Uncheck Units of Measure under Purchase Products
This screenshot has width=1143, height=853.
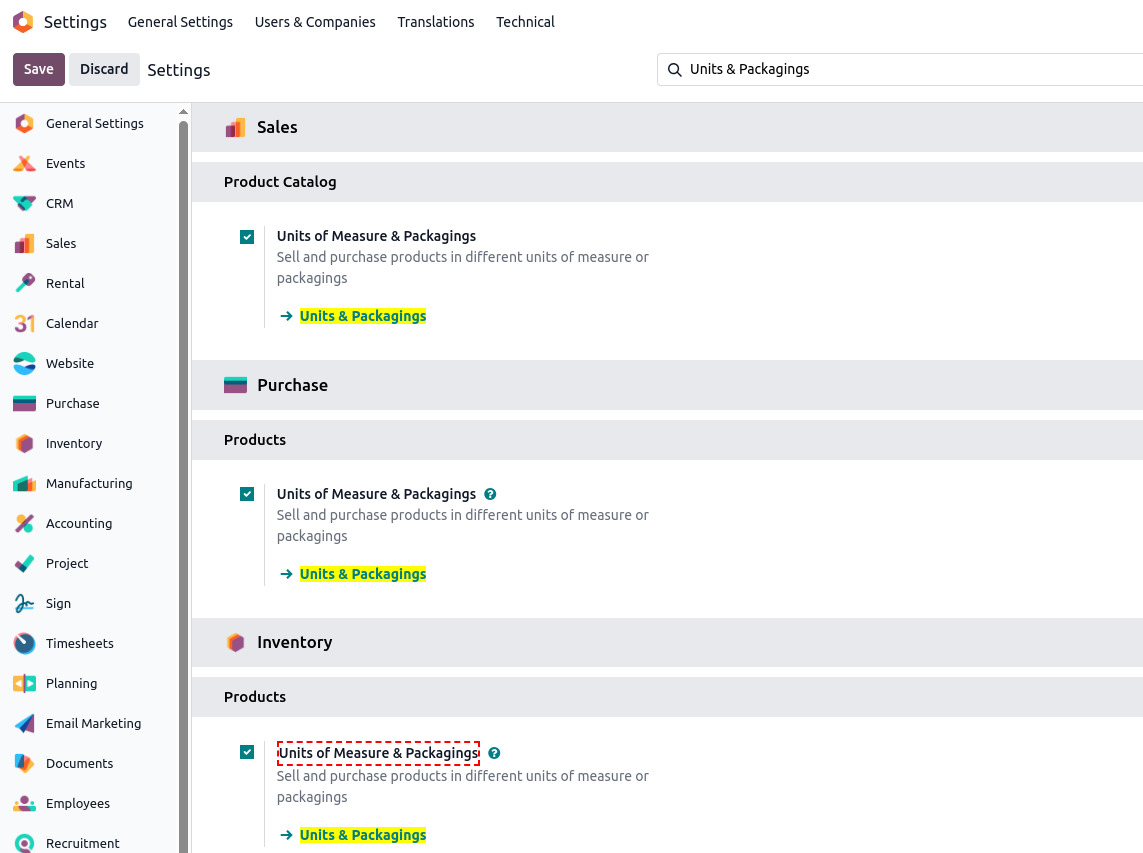click(247, 494)
